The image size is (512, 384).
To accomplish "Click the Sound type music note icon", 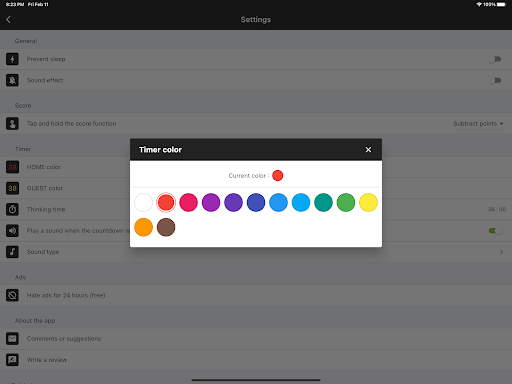I will tap(12, 252).
